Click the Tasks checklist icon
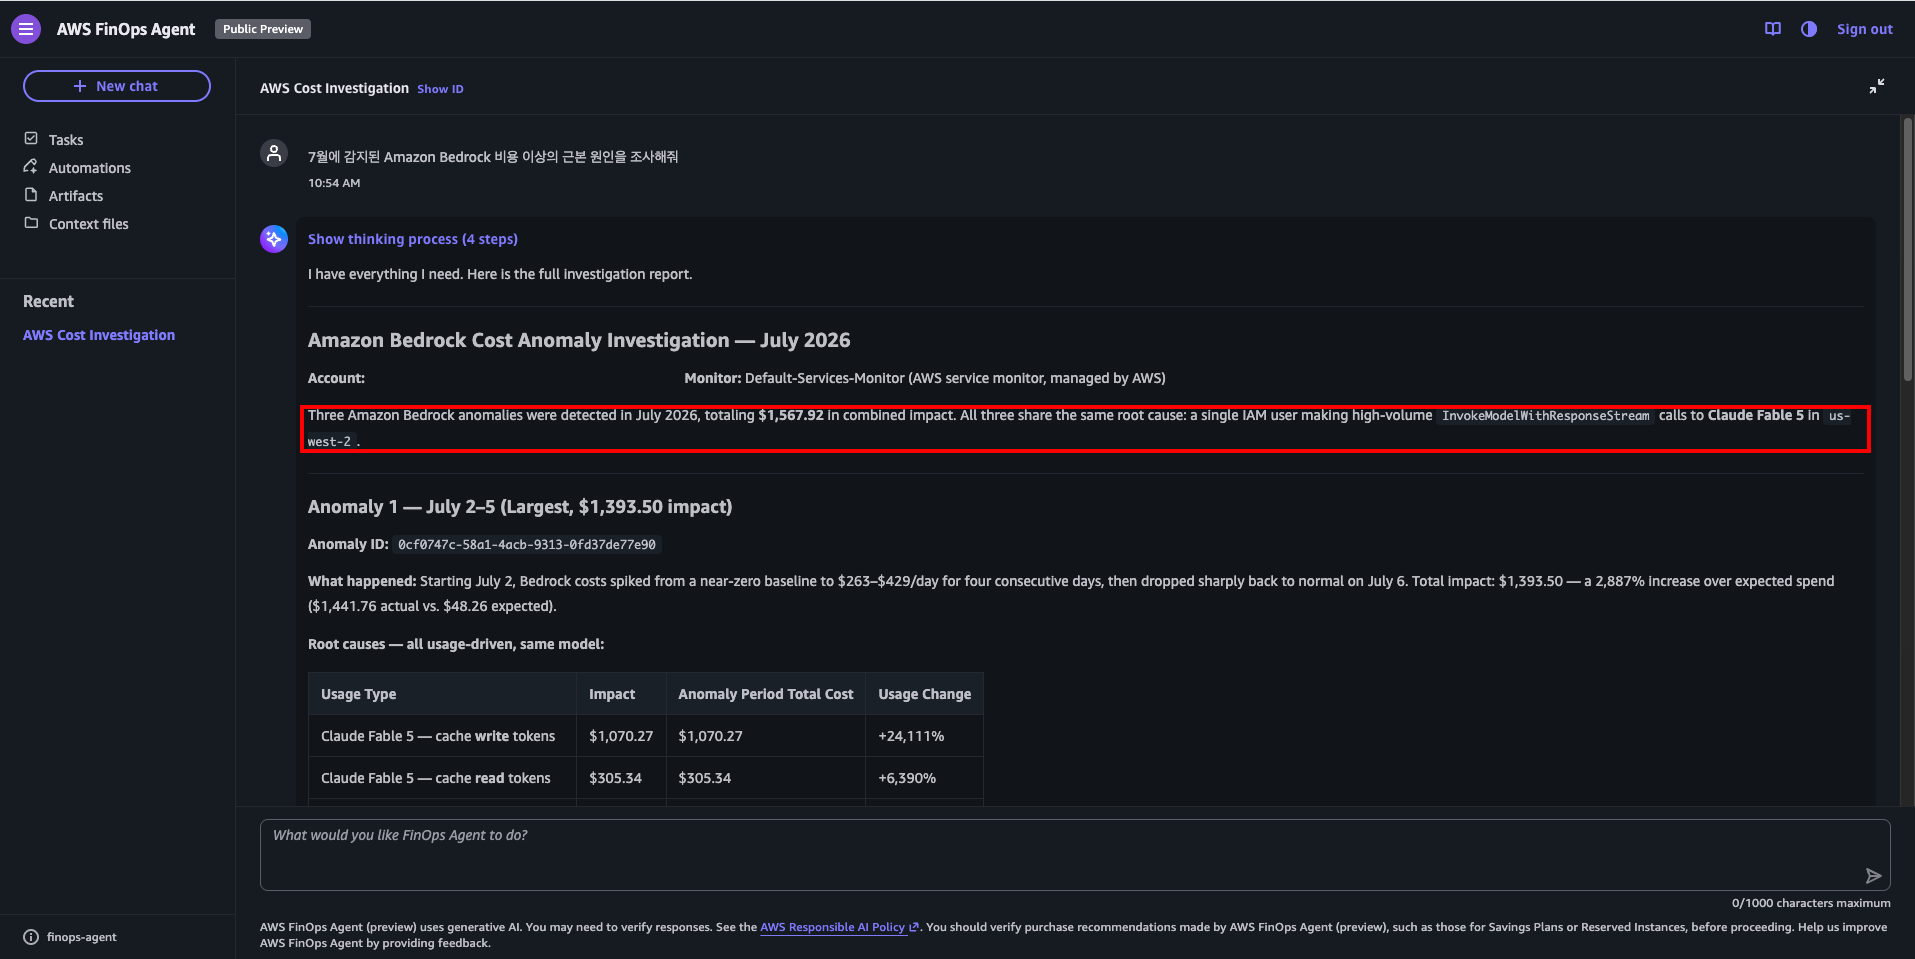The image size is (1915, 959). click(31, 139)
